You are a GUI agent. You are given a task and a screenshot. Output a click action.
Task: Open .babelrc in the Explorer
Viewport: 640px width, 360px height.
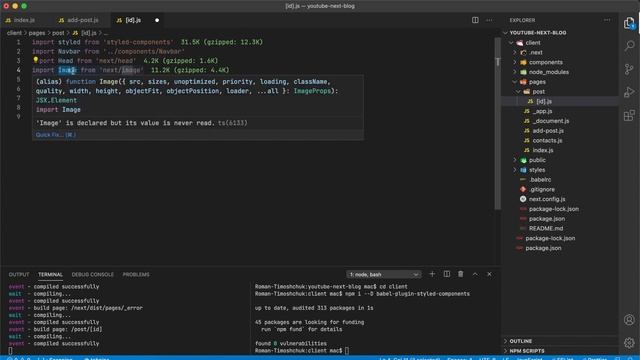[x=540, y=180]
